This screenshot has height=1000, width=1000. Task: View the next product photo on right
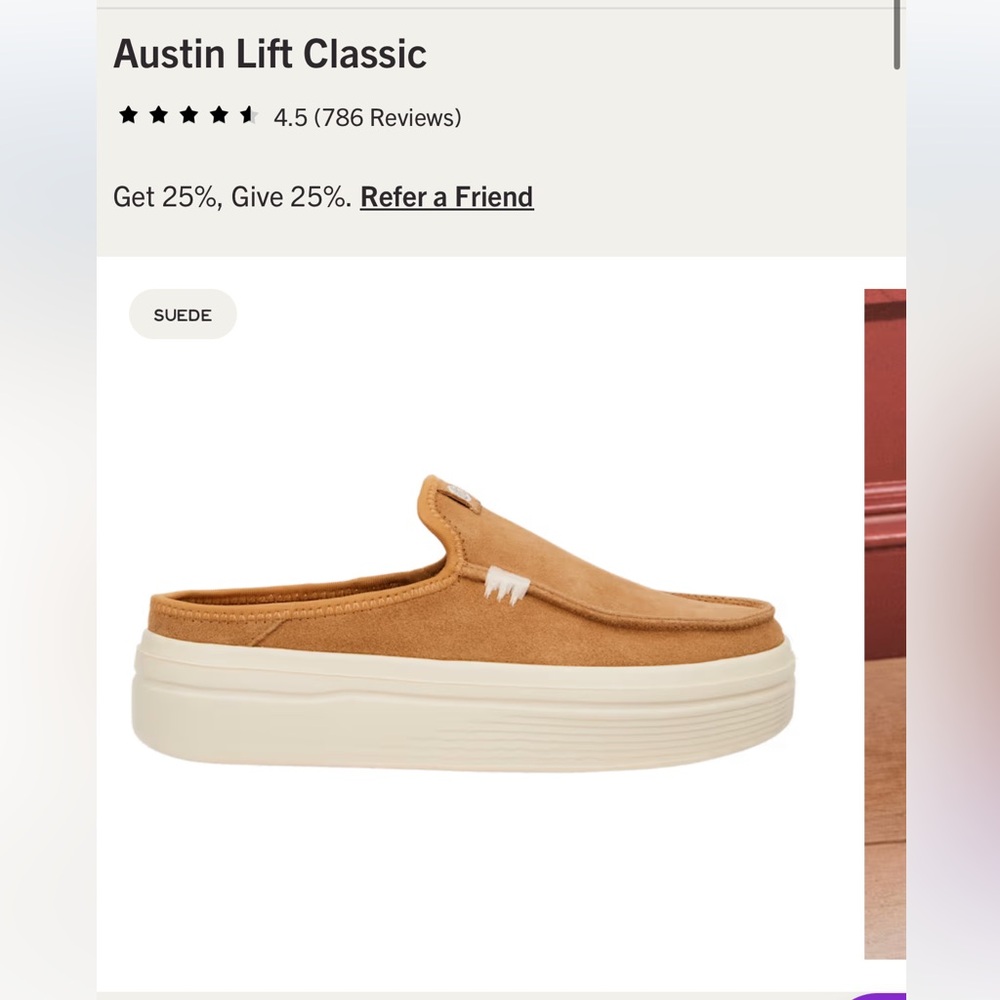[x=885, y=623]
